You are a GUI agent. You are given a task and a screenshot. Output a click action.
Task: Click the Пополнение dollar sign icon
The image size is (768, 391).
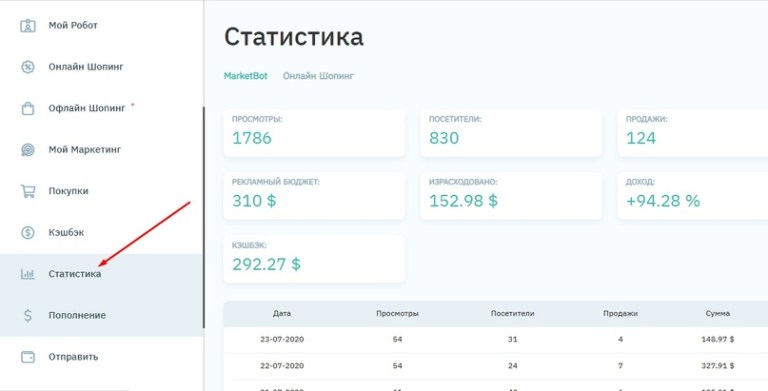(27, 315)
